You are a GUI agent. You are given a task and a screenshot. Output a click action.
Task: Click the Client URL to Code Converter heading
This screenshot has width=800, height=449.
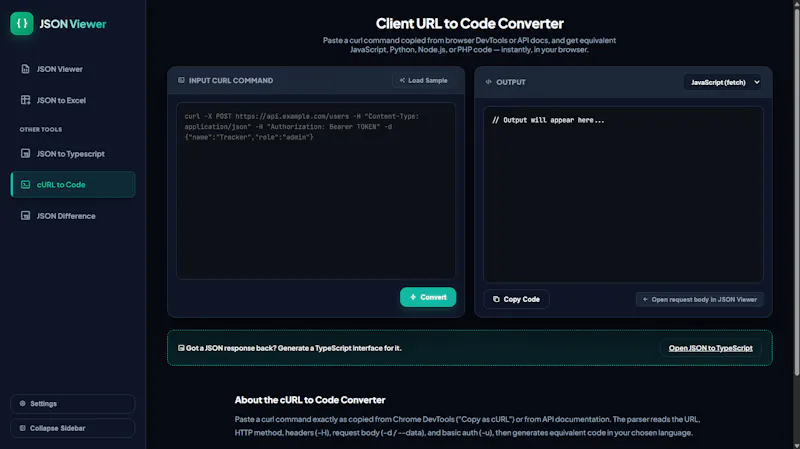[469, 23]
